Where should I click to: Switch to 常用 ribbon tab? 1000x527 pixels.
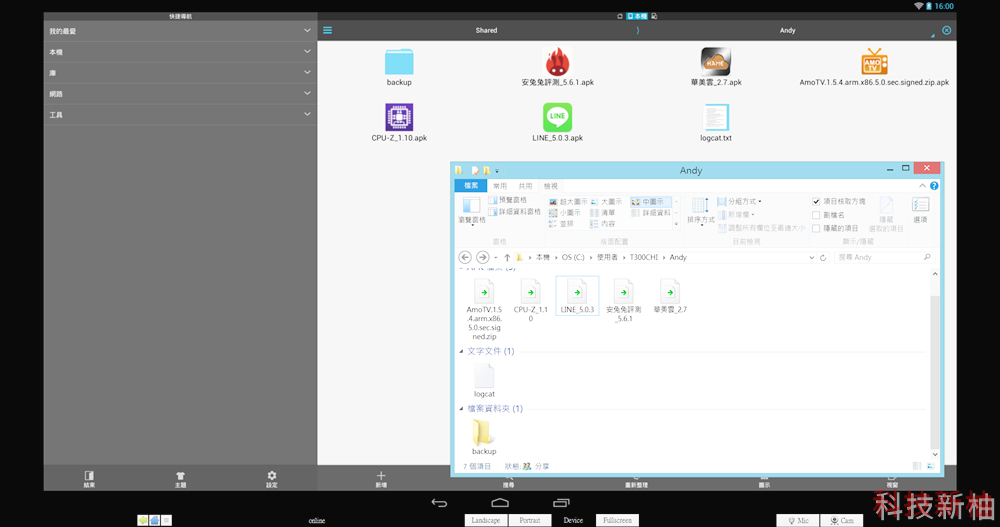pyautogui.click(x=500, y=186)
